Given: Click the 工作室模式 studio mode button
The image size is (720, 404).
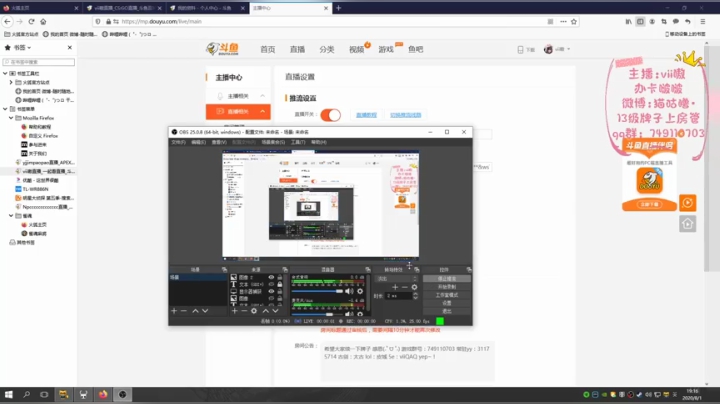Looking at the screenshot, I should pos(447,295).
